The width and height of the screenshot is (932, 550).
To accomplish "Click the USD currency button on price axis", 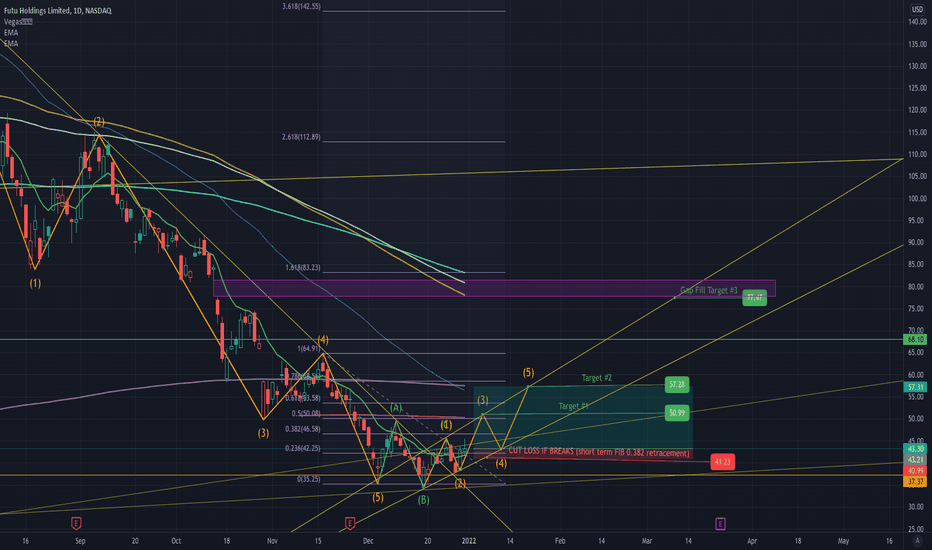I will click(917, 10).
